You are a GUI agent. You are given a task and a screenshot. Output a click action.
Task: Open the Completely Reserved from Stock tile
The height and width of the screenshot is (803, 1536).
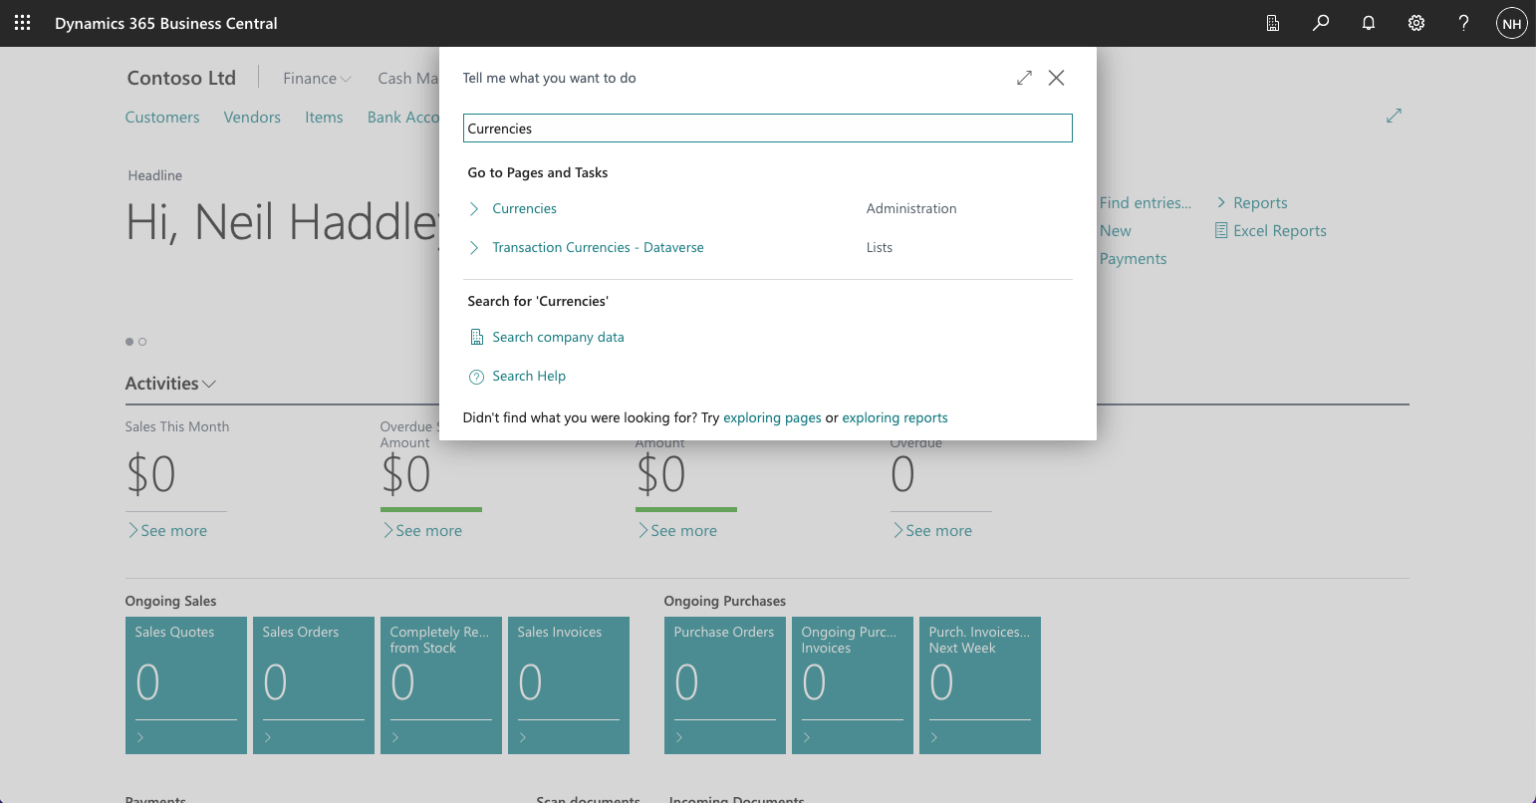click(441, 685)
